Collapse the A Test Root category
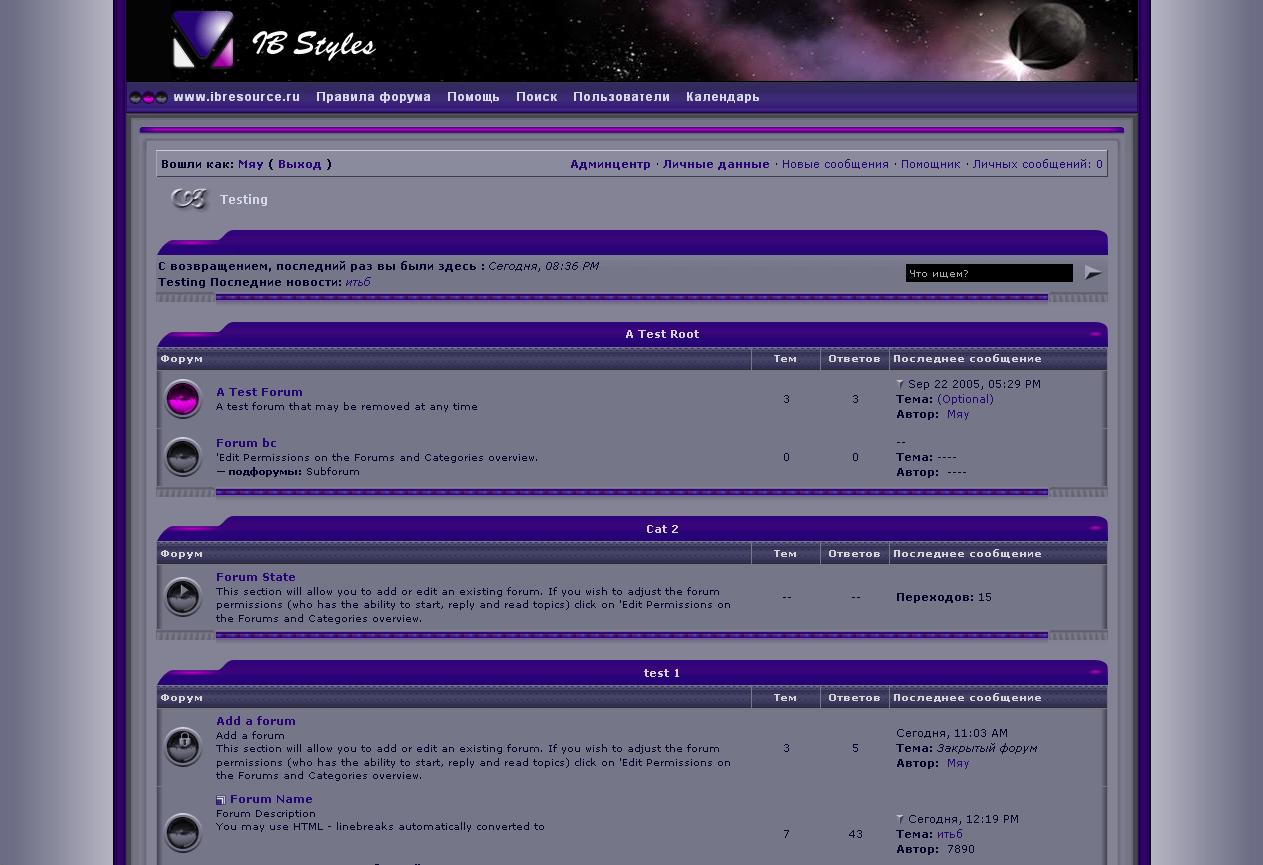Image resolution: width=1263 pixels, height=865 pixels. point(1095,334)
